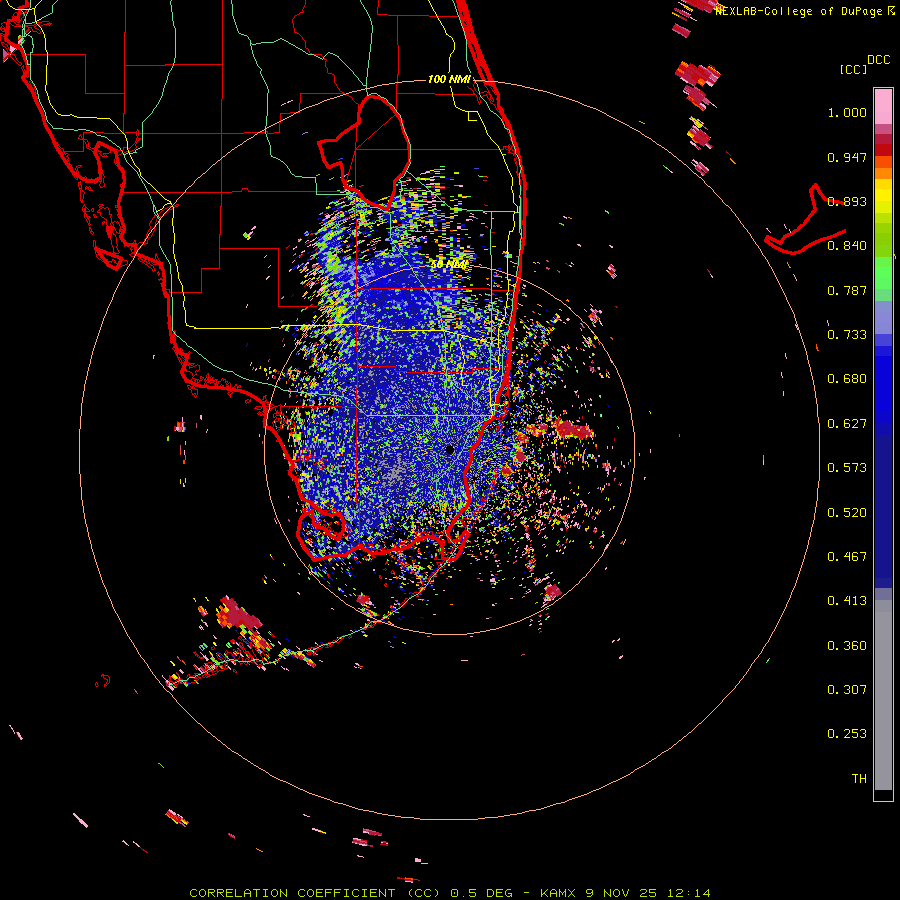
Task: Select the 0.307 scale label
Action: (x=847, y=690)
